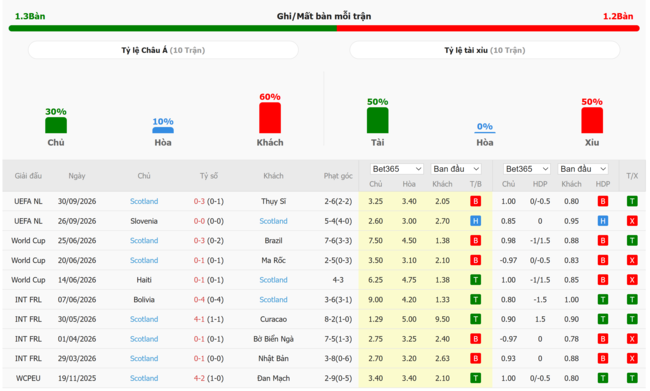Screen dimensions: 650x391
Task: Click odds value 7.50 in Brazil row
Action: [376, 240]
